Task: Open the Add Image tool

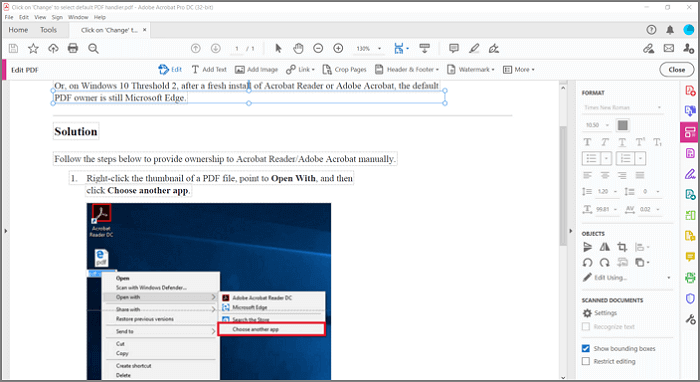Action: (256, 70)
